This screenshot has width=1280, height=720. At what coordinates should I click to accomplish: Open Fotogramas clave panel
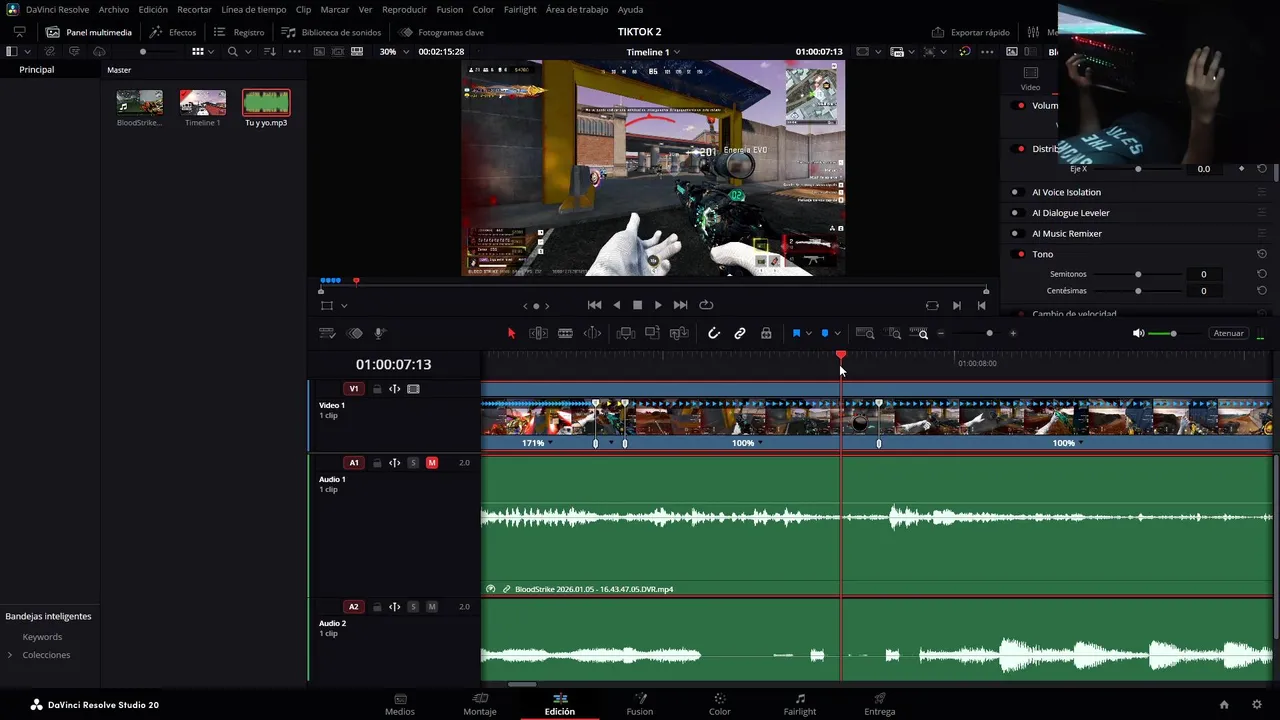coord(441,32)
